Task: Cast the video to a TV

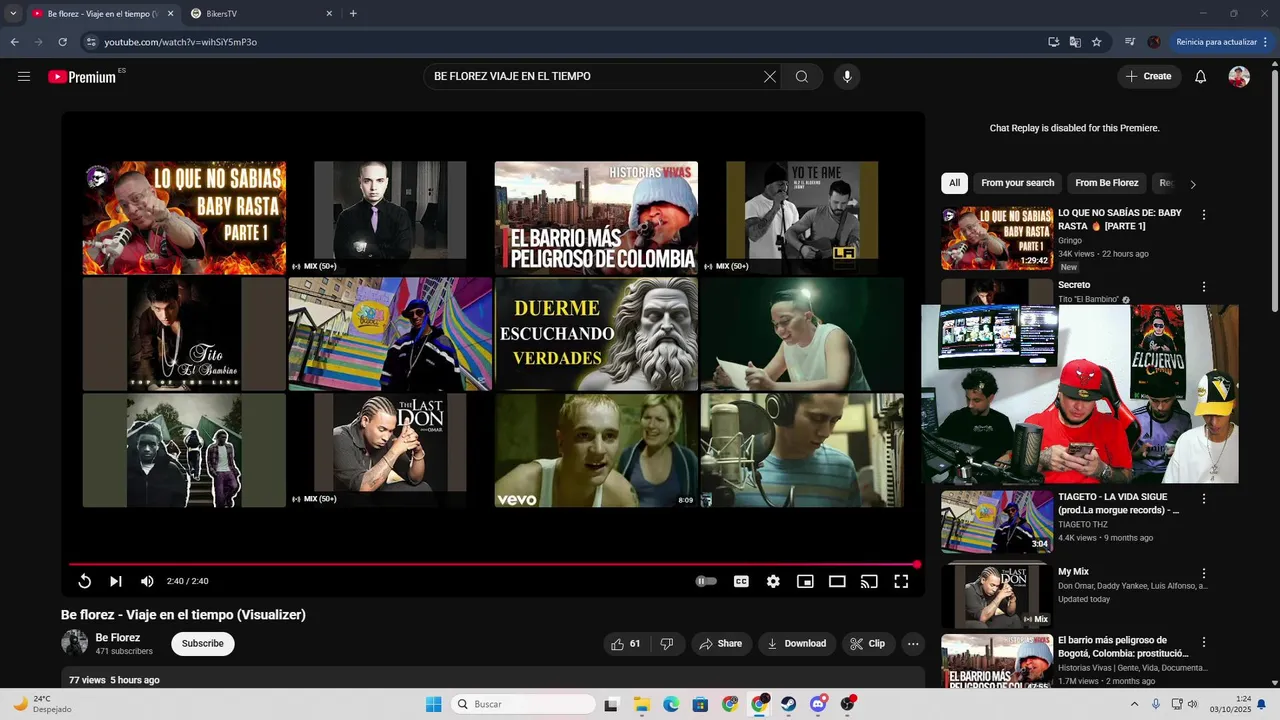Action: [869, 581]
